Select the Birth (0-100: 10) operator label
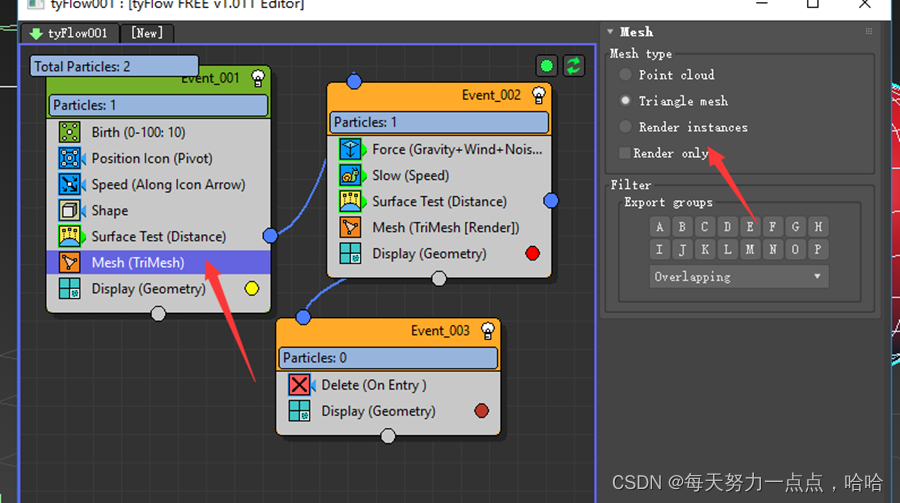 coord(138,133)
